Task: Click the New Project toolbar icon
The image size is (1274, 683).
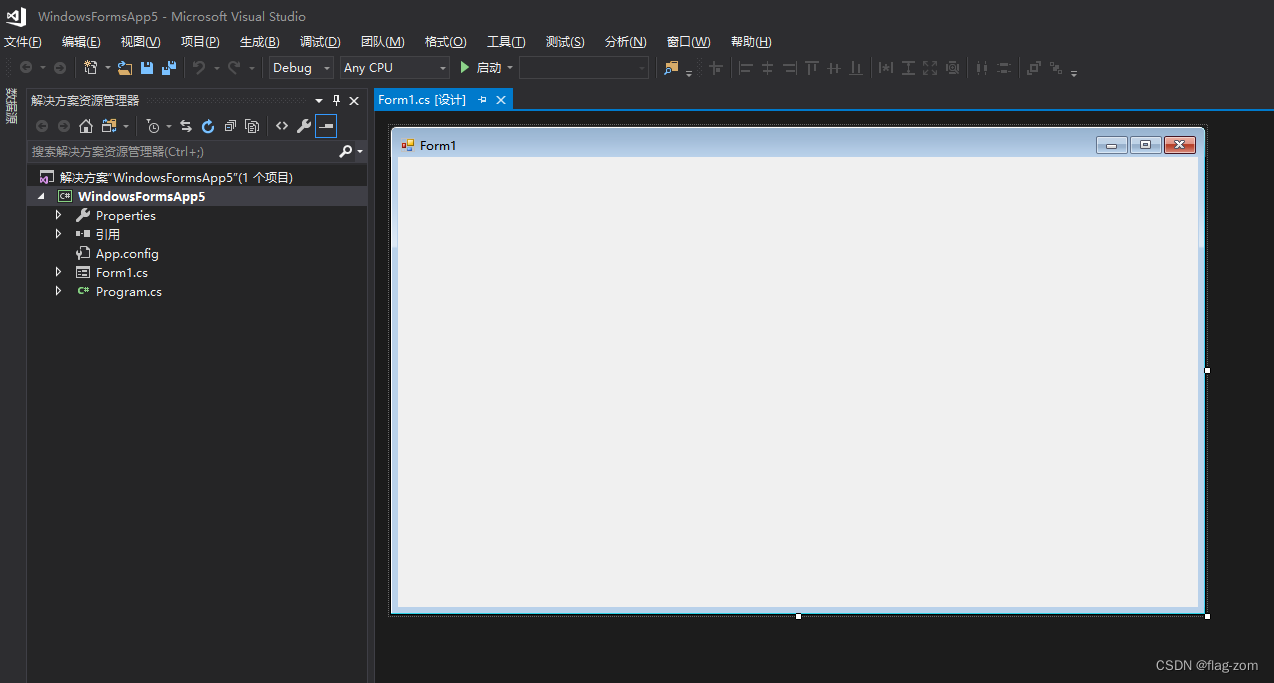Action: (x=90, y=67)
